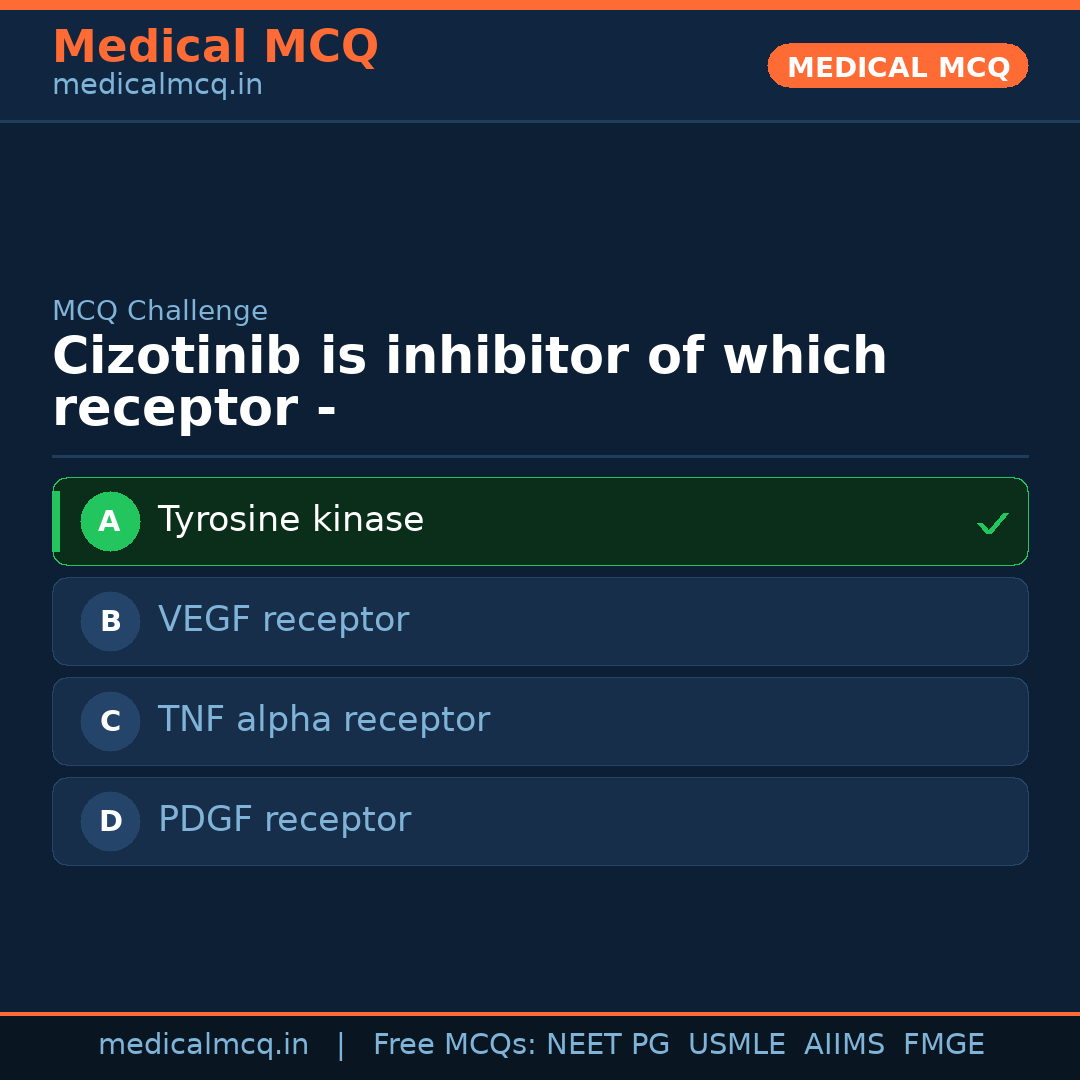1080x1080 pixels.
Task: Click the C option letter circle
Action: pos(110,721)
